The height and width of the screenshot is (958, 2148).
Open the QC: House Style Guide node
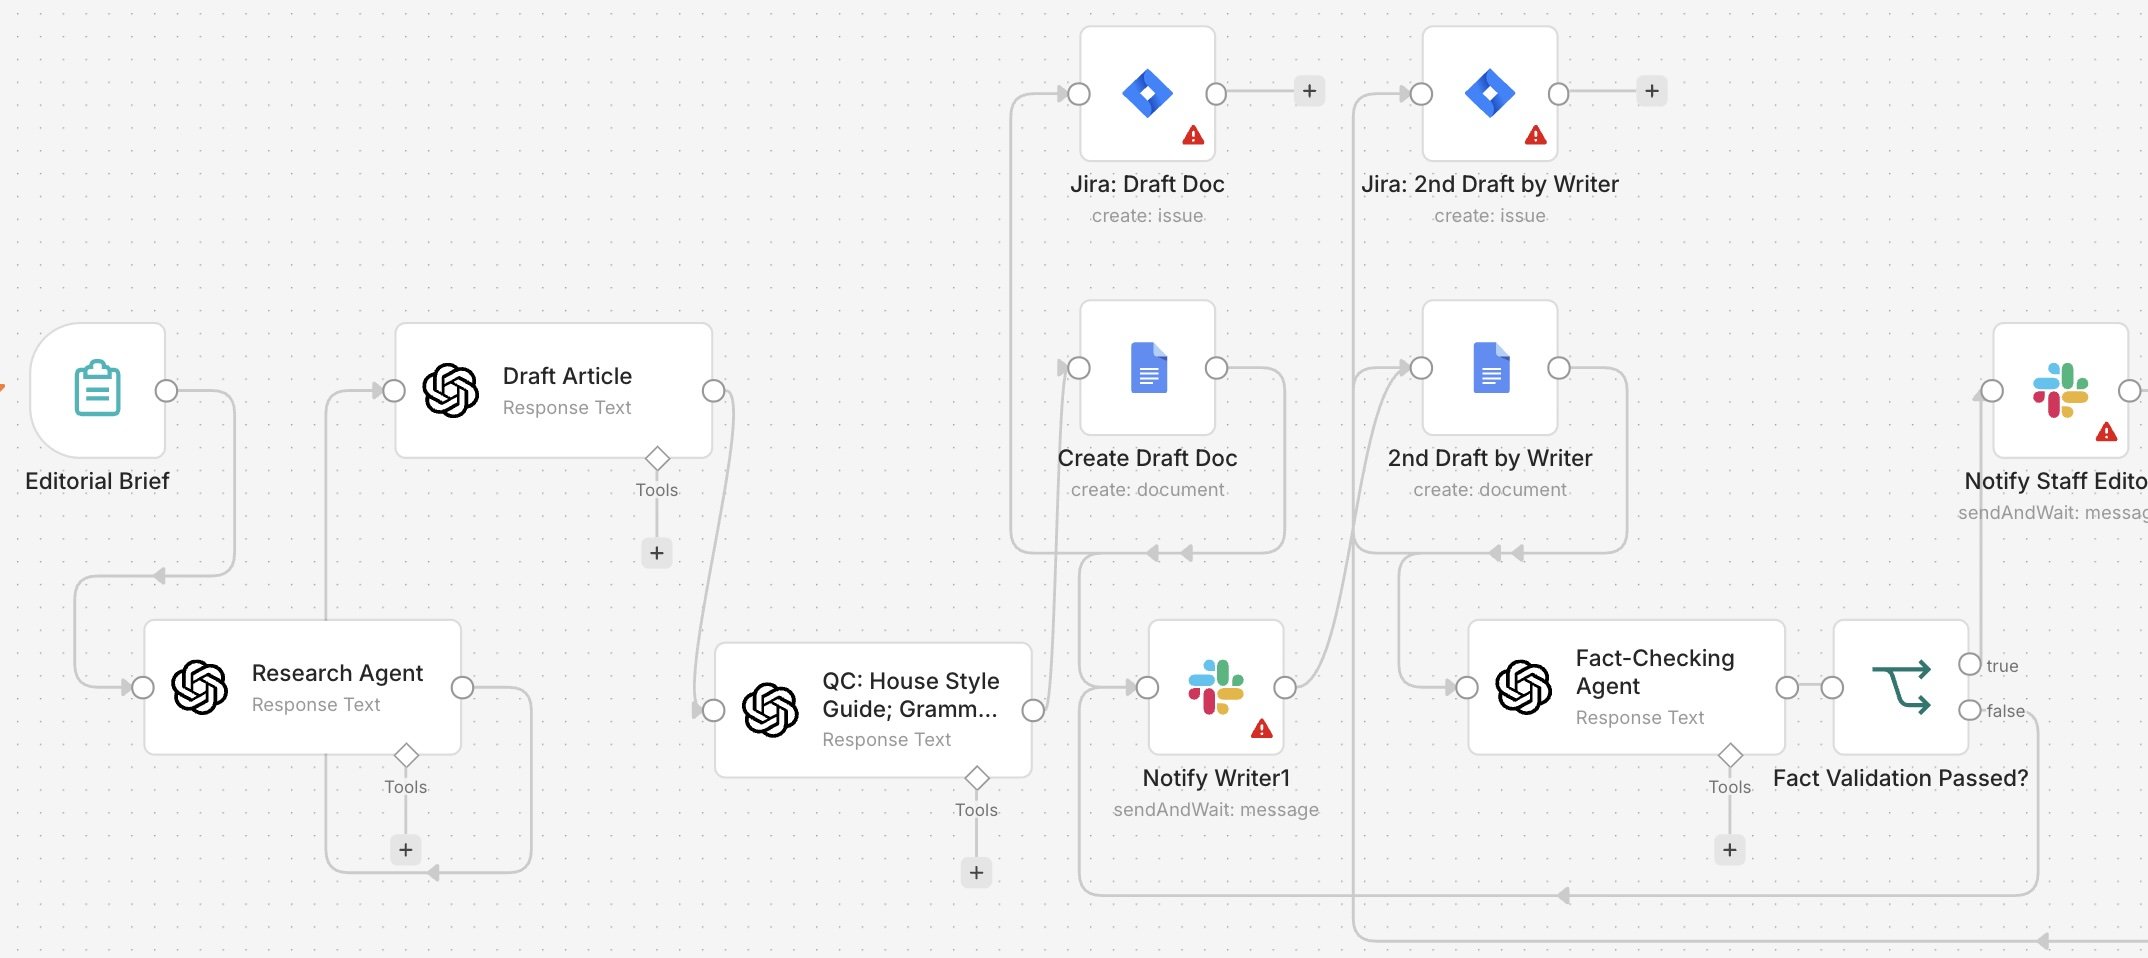click(873, 710)
